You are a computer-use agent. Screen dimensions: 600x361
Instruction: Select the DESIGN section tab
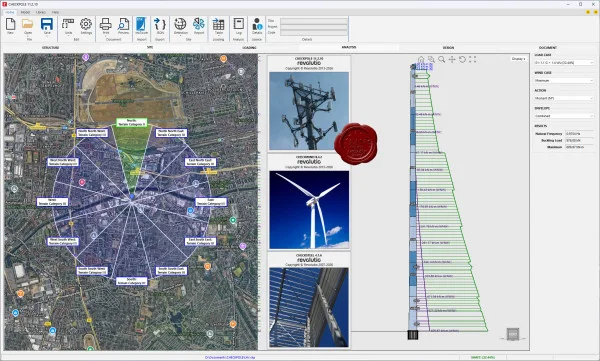448,47
